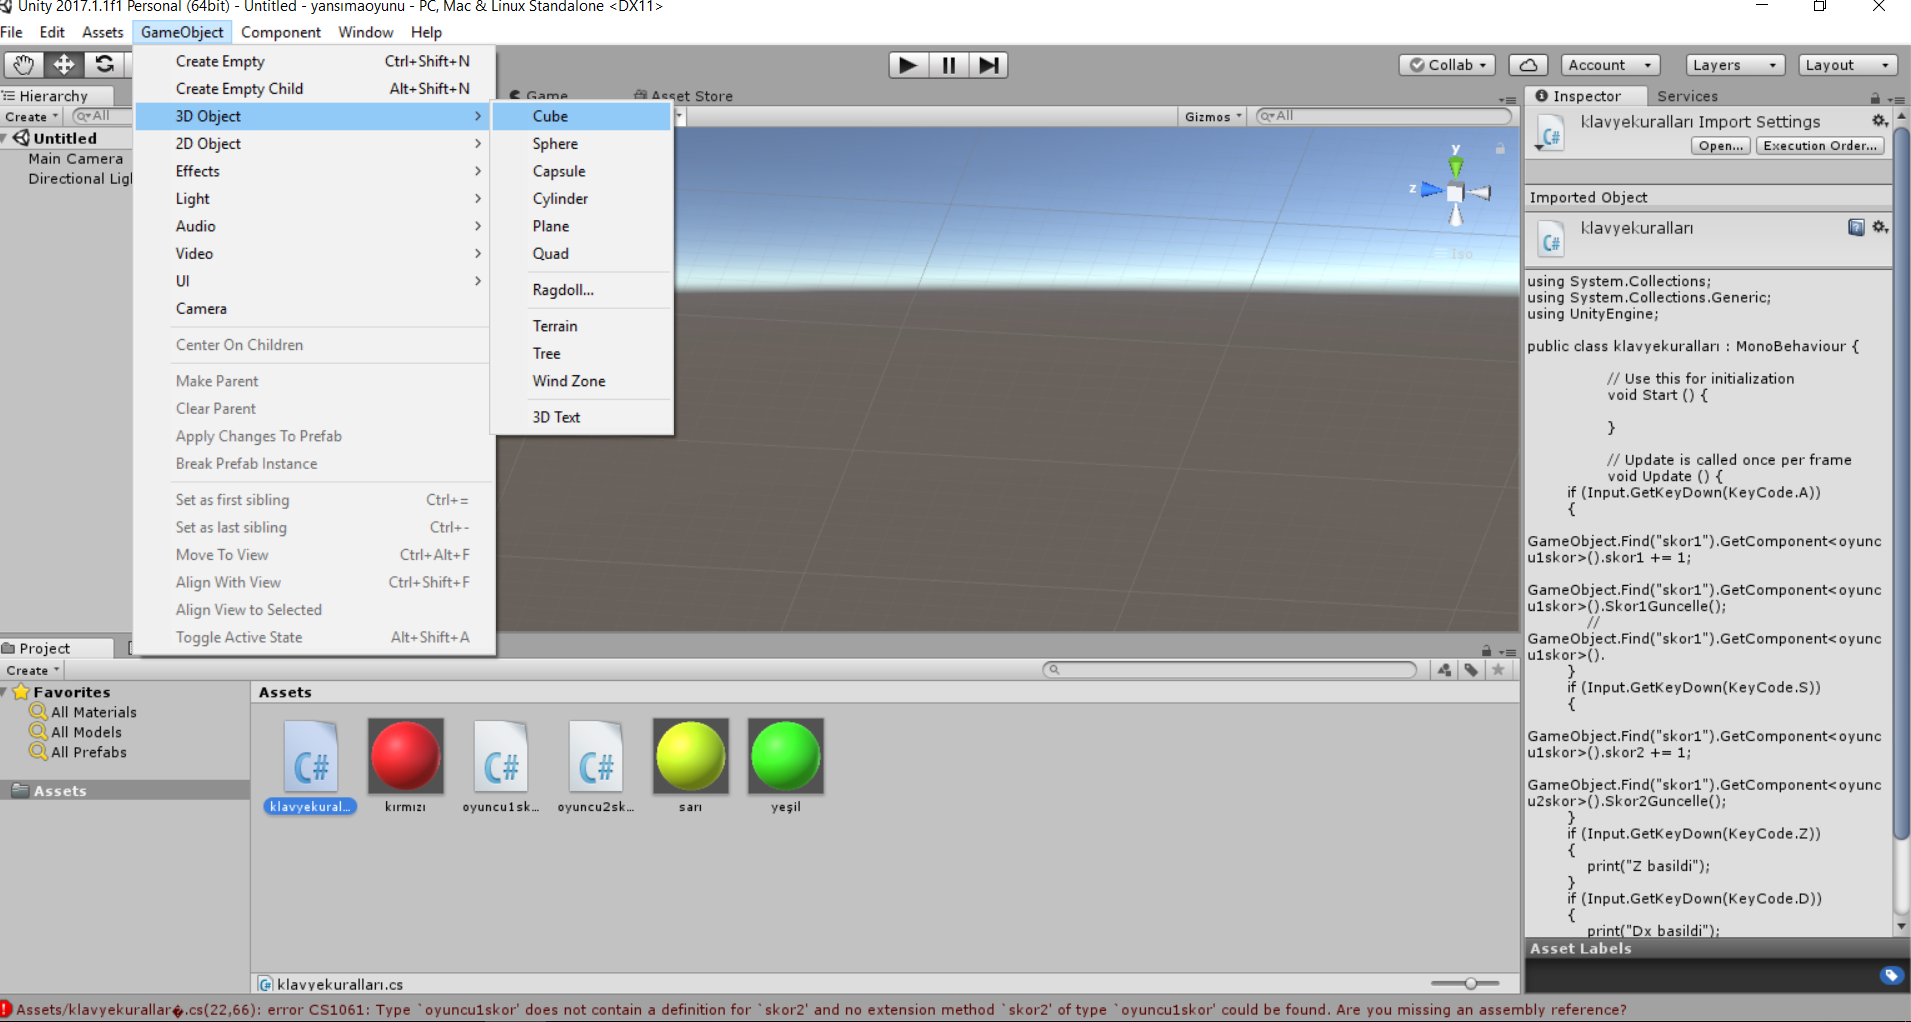Click the Pause button

pos(948,65)
